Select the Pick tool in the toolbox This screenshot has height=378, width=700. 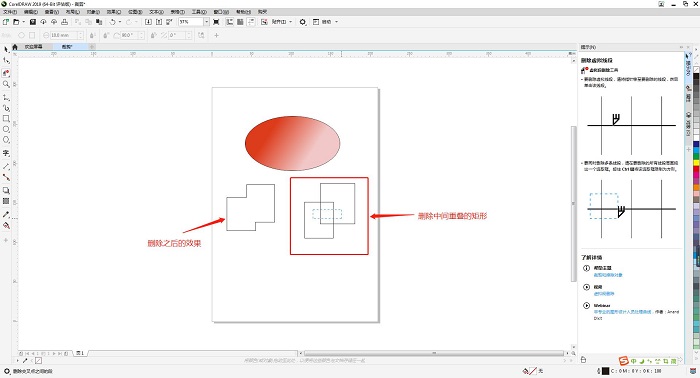tap(6, 50)
